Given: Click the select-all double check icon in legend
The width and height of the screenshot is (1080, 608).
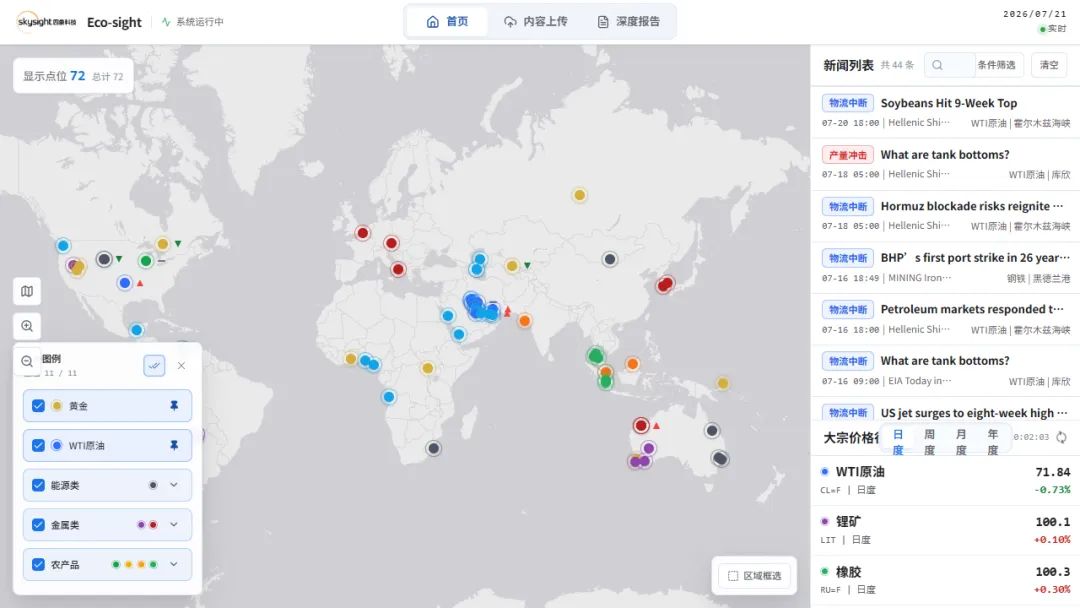Looking at the screenshot, I should tap(154, 366).
